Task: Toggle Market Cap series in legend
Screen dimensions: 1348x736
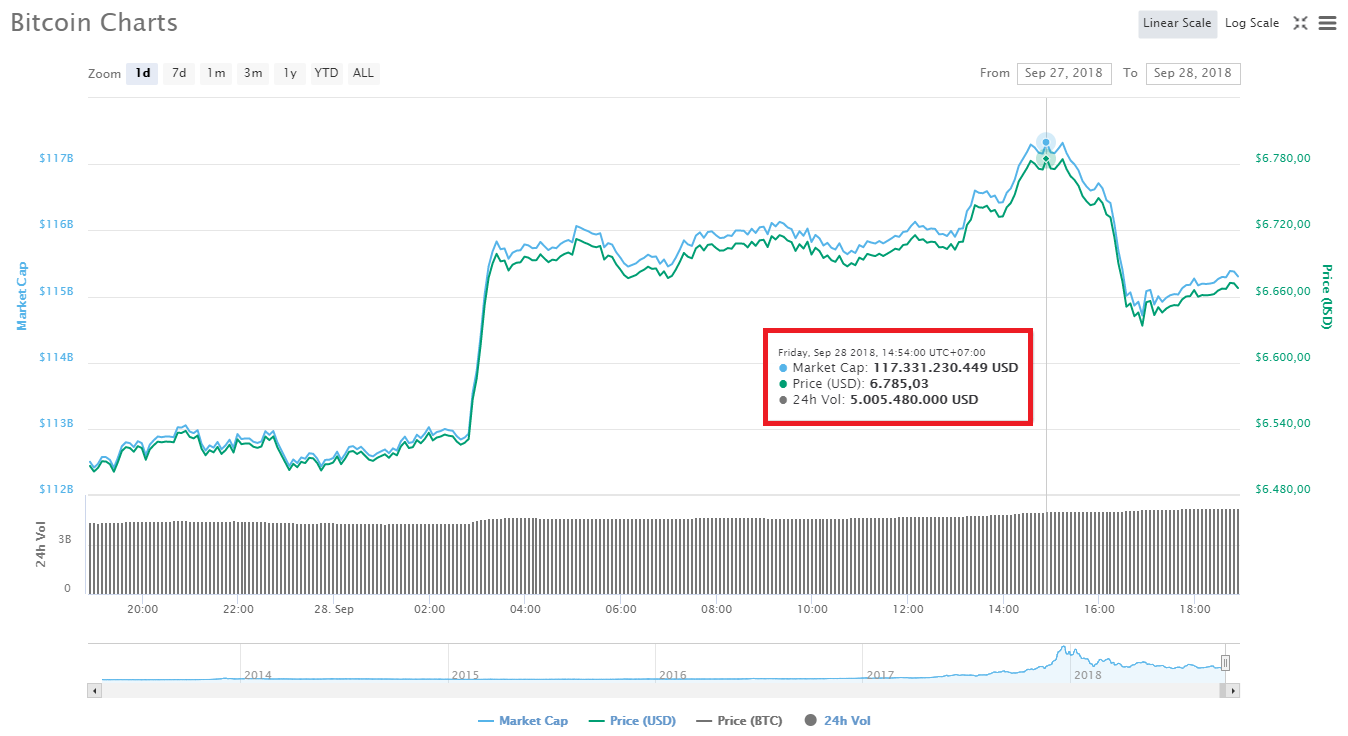Action: 523,720
